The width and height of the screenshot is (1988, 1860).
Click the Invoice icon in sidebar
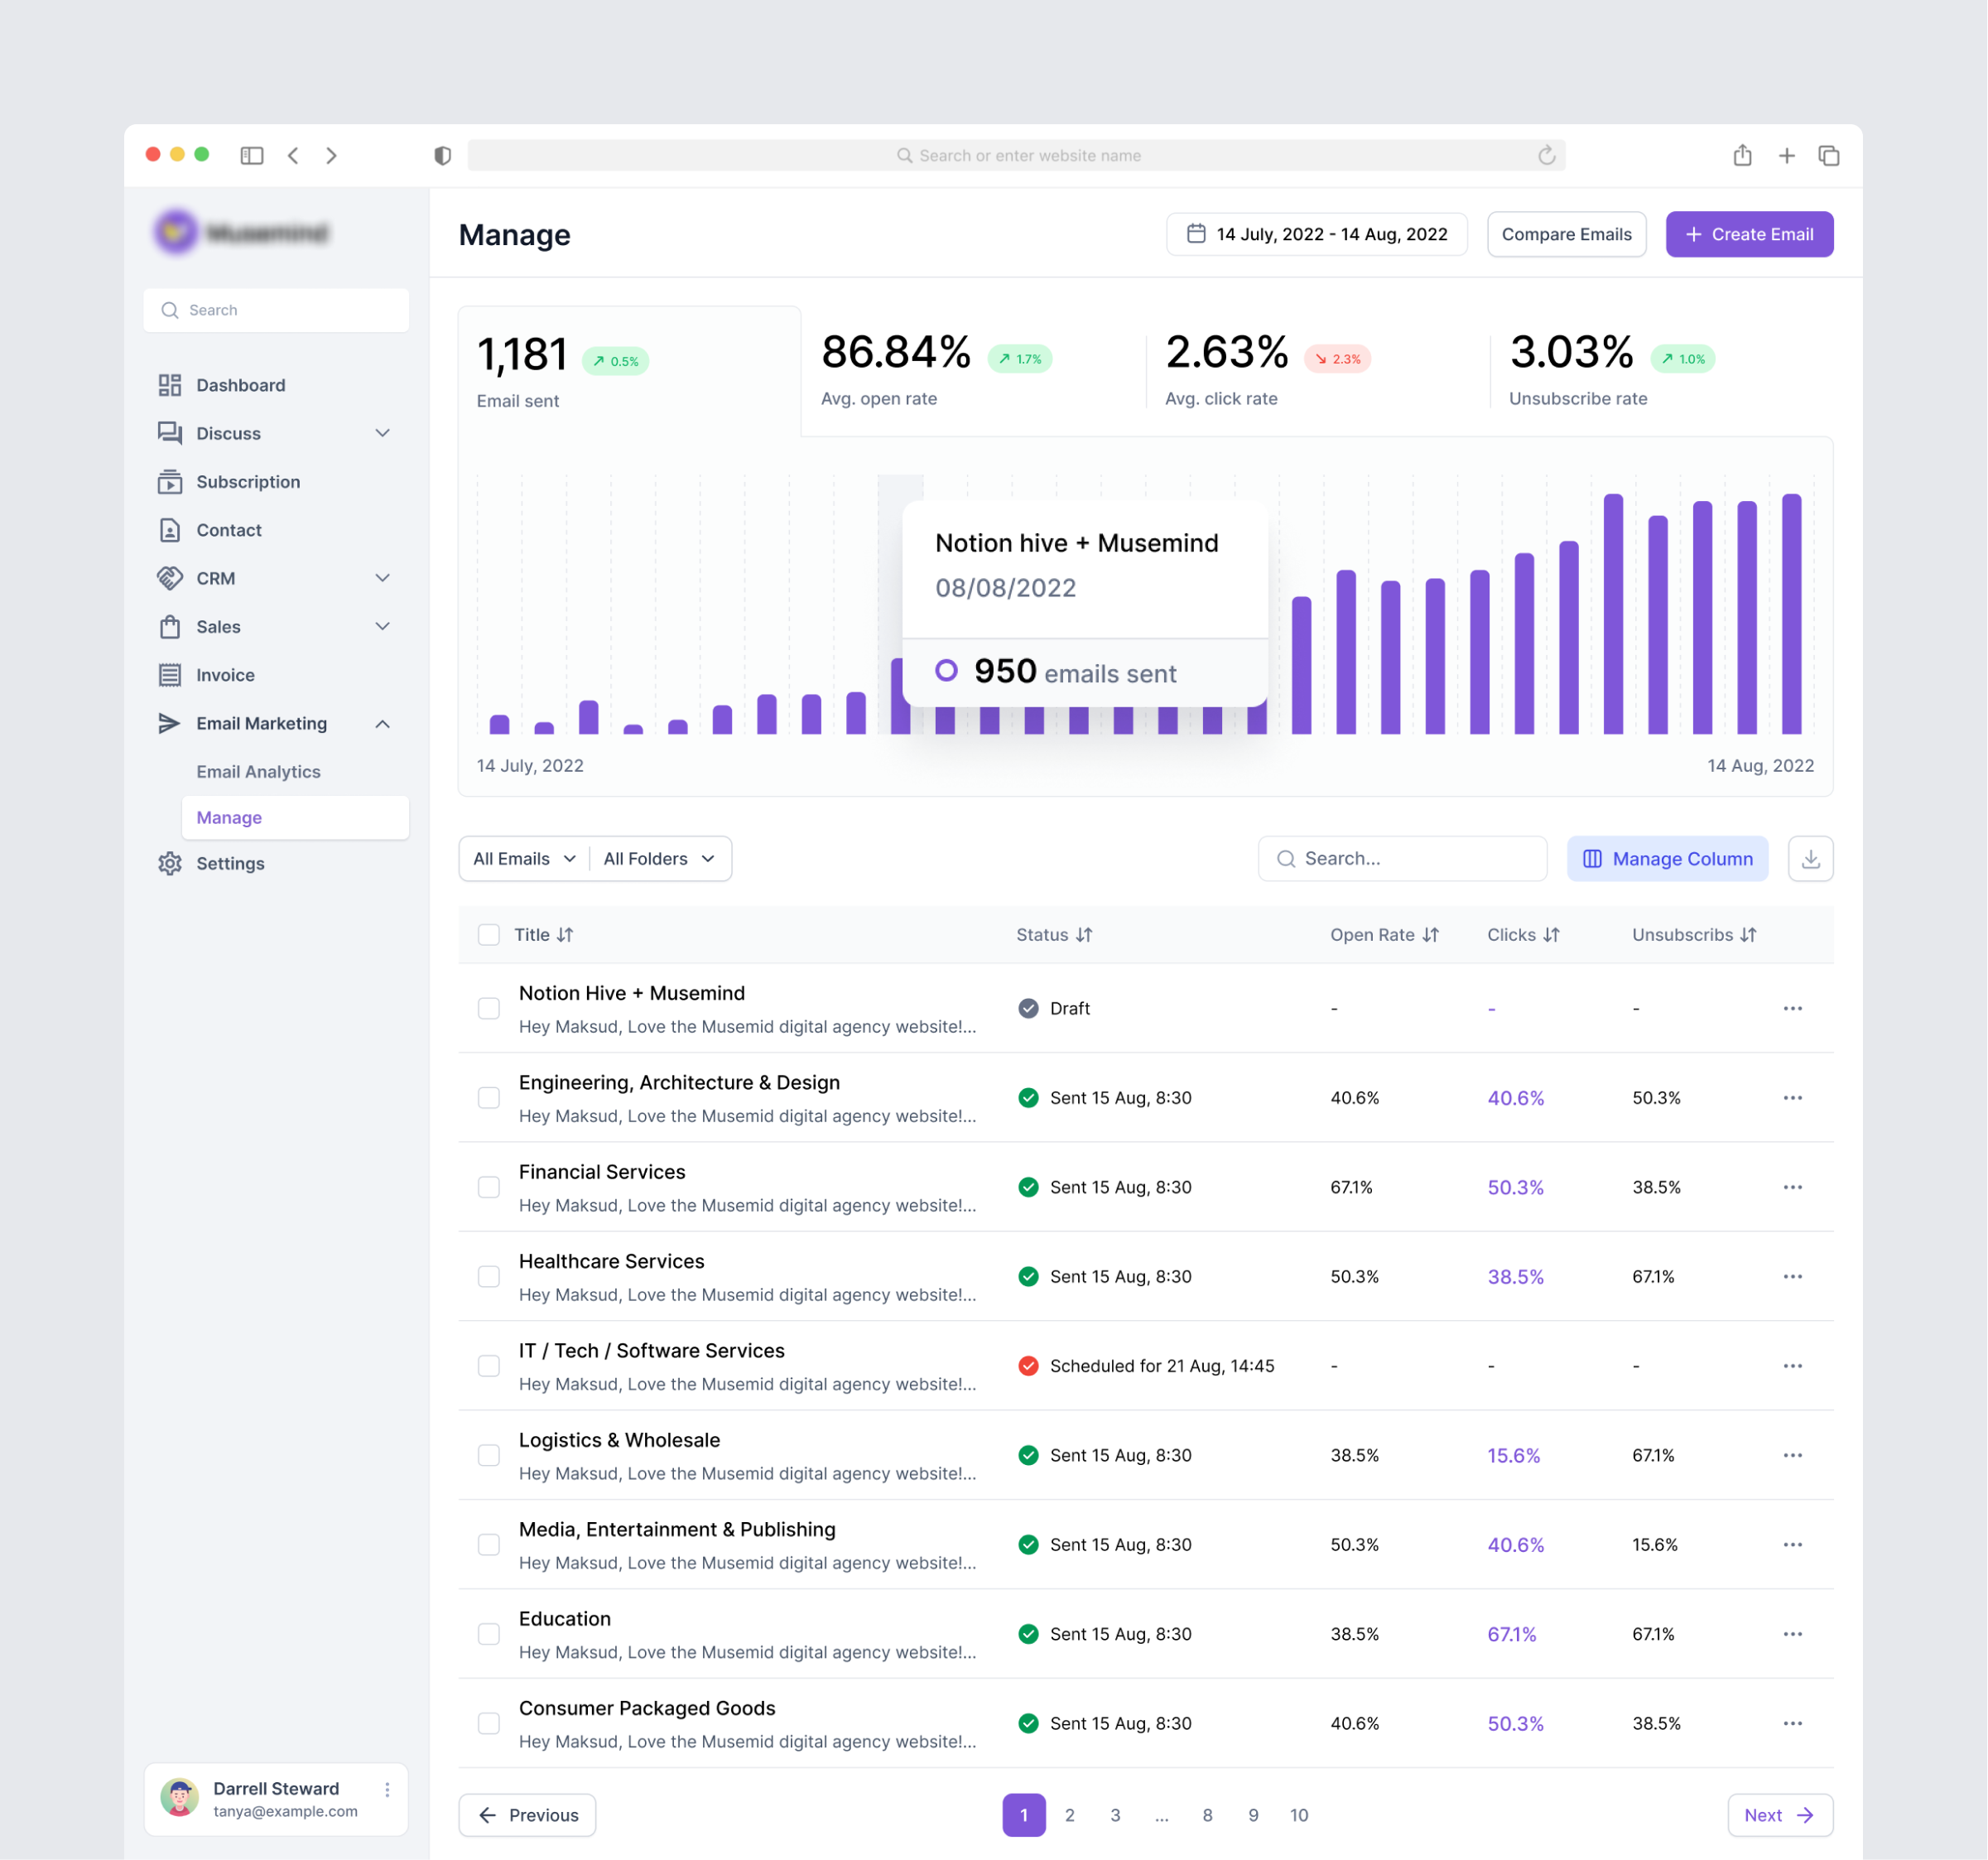pyautogui.click(x=169, y=675)
